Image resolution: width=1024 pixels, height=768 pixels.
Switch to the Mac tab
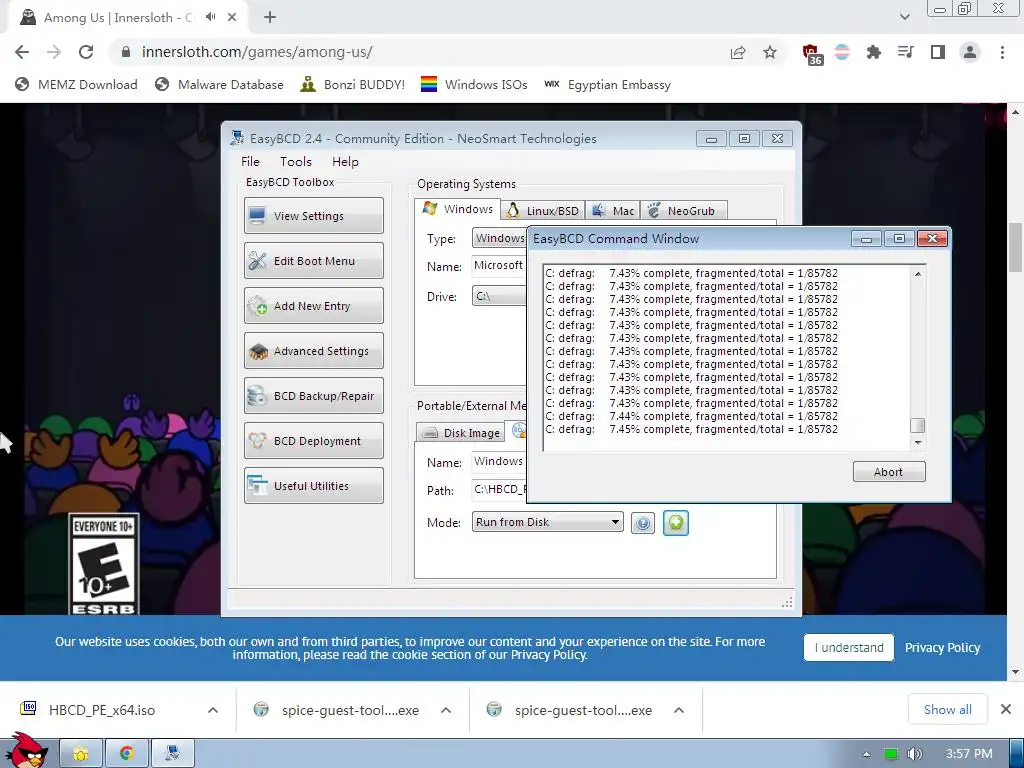(x=613, y=210)
